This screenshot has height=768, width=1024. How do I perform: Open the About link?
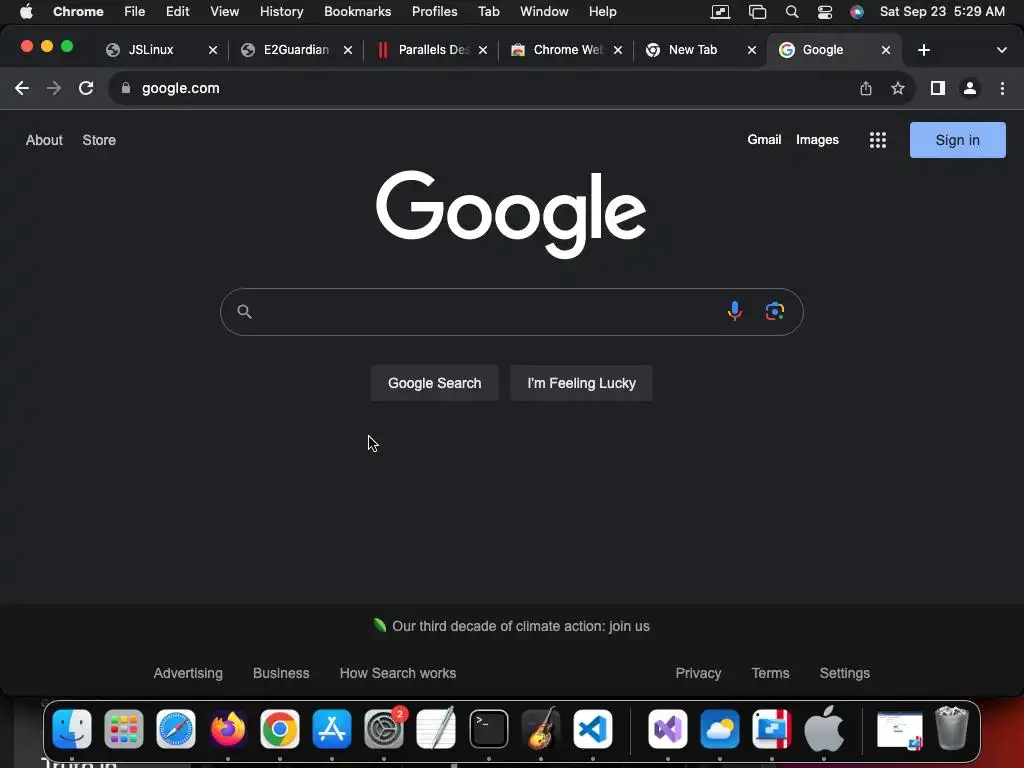coord(44,140)
